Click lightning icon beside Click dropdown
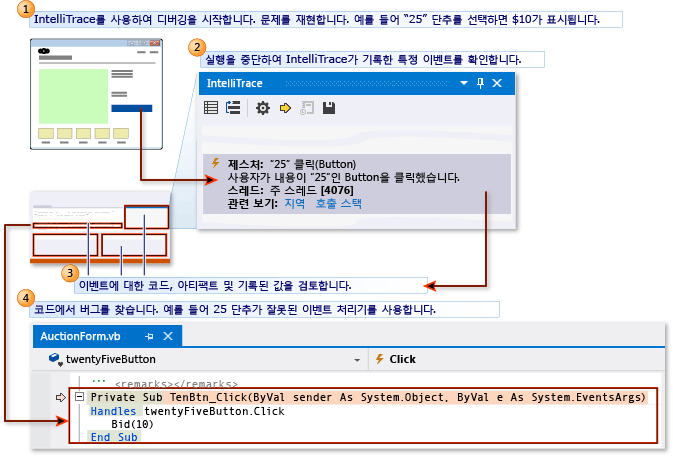673x457 pixels. [379, 359]
